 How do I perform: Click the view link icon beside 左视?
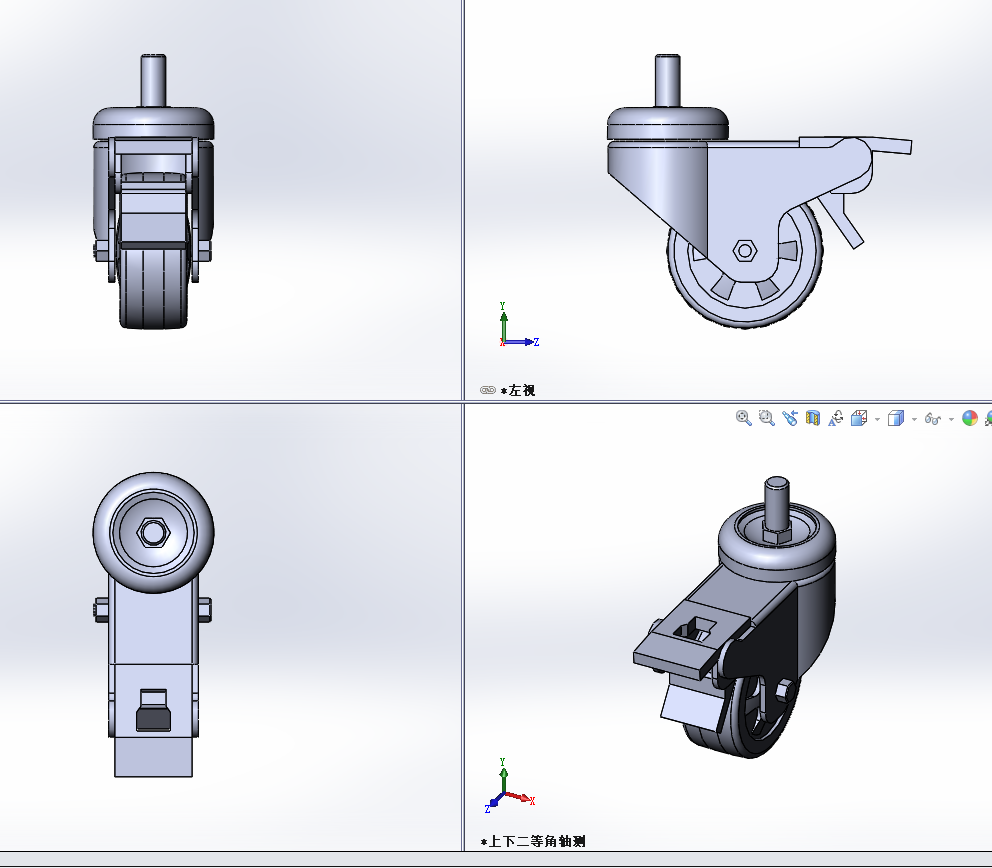pos(487,390)
